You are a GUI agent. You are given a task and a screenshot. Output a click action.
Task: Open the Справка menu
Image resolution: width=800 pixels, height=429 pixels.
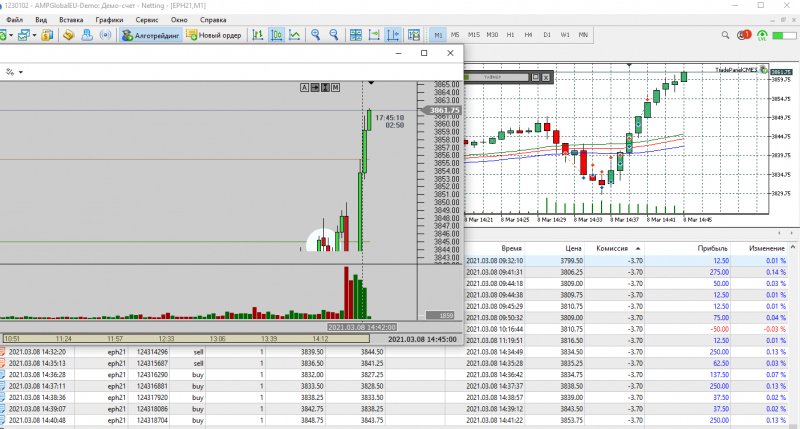click(213, 20)
